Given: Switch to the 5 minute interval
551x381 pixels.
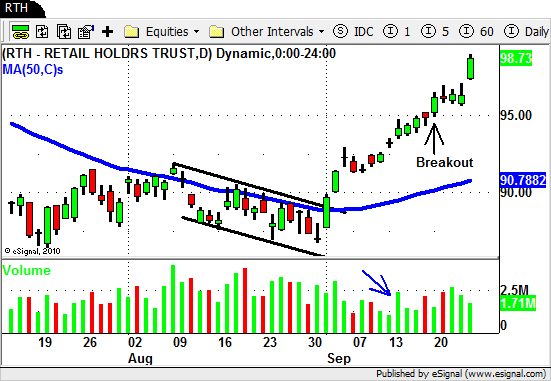Looking at the screenshot, I should coord(435,32).
